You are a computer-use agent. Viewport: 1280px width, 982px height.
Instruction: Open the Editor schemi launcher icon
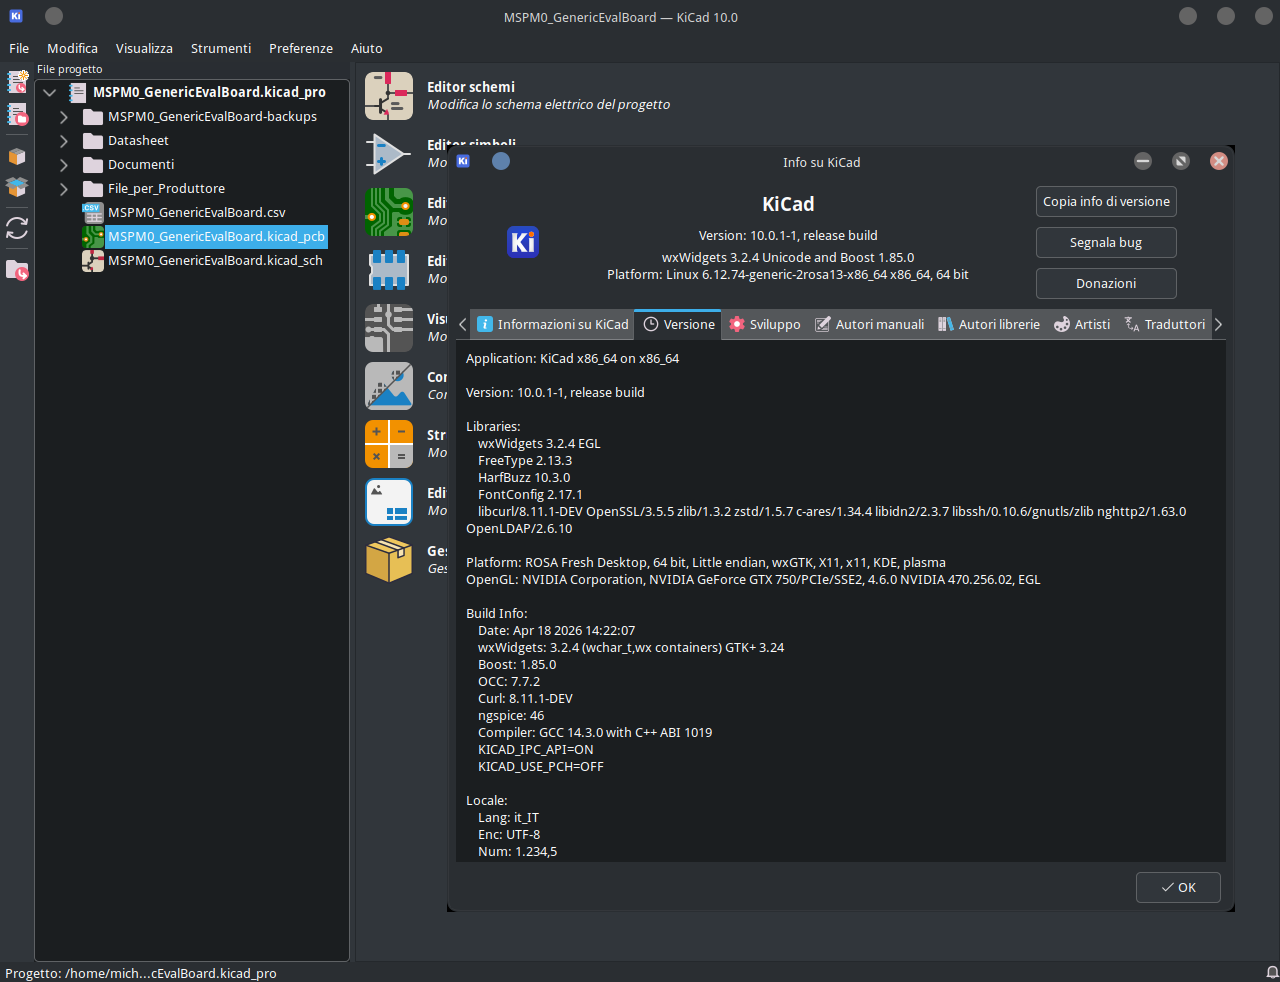389,96
